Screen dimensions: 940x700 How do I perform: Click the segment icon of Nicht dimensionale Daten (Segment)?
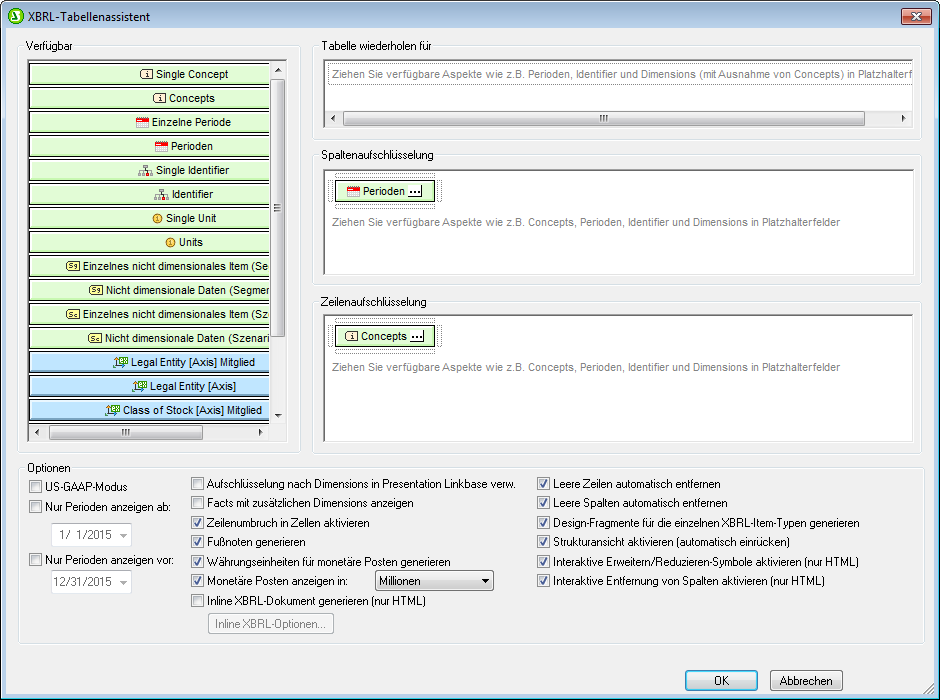coord(96,290)
